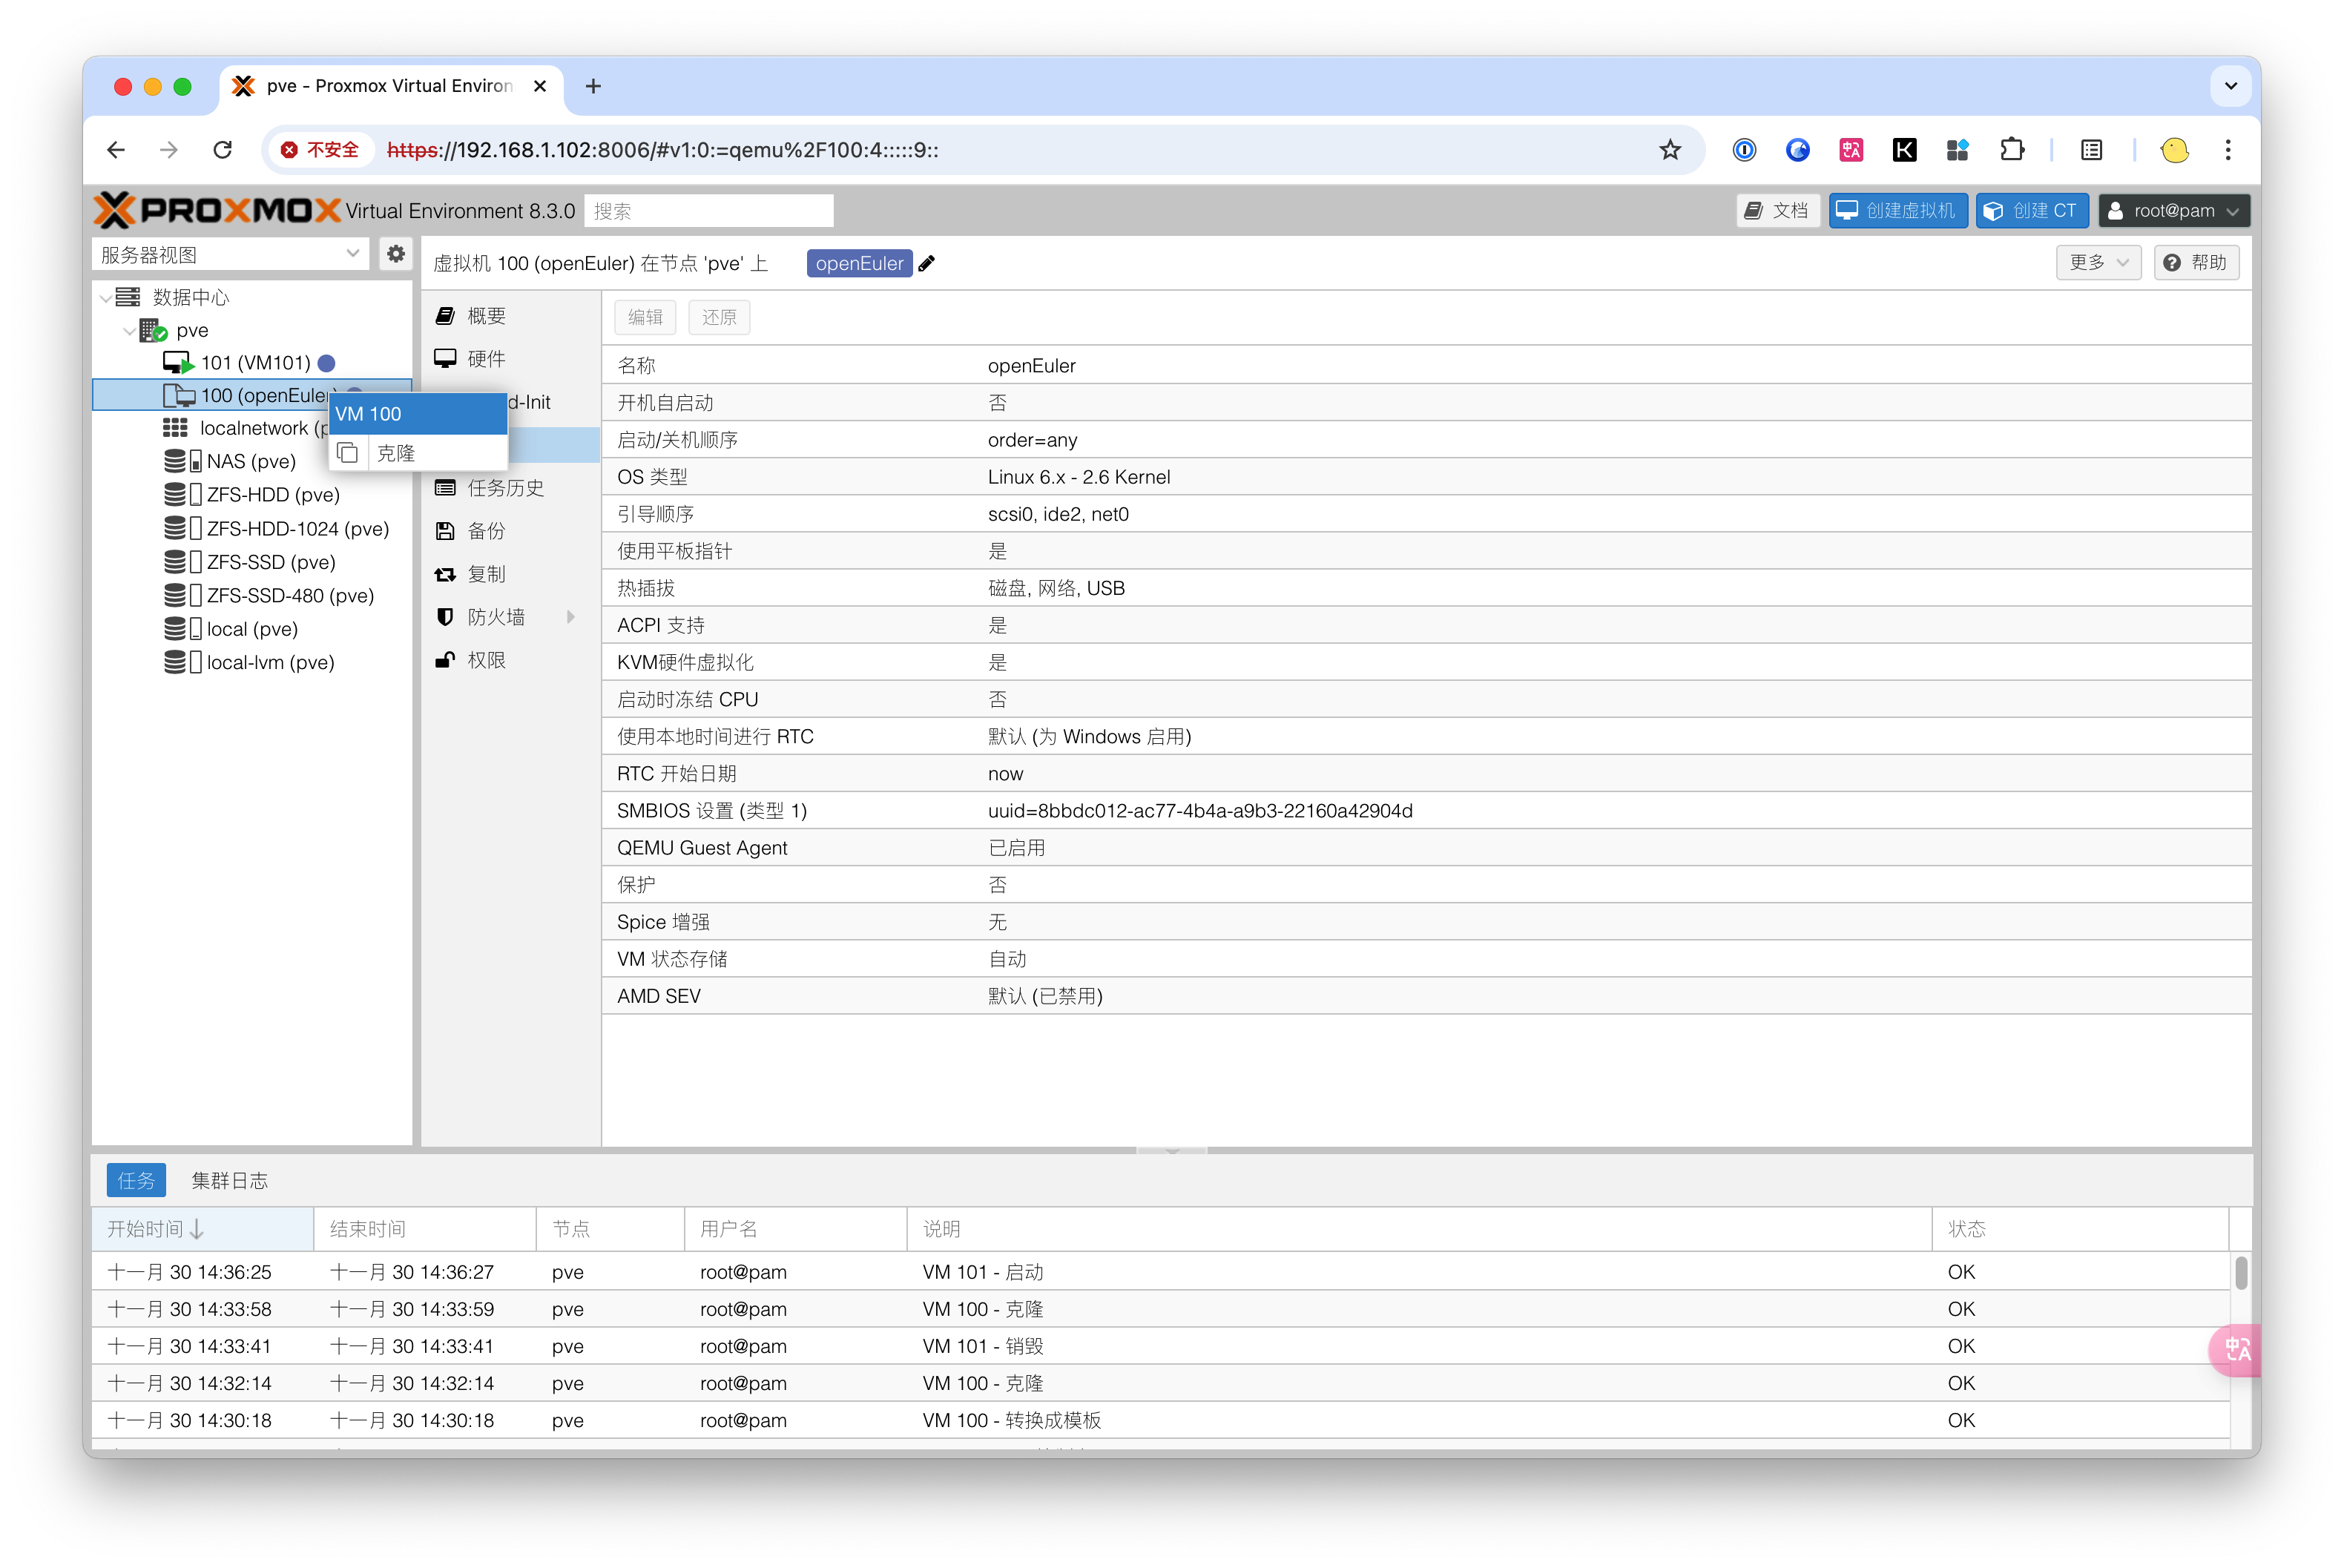Click the search (搜索) input field
The height and width of the screenshot is (1568, 2344).
coord(708,211)
